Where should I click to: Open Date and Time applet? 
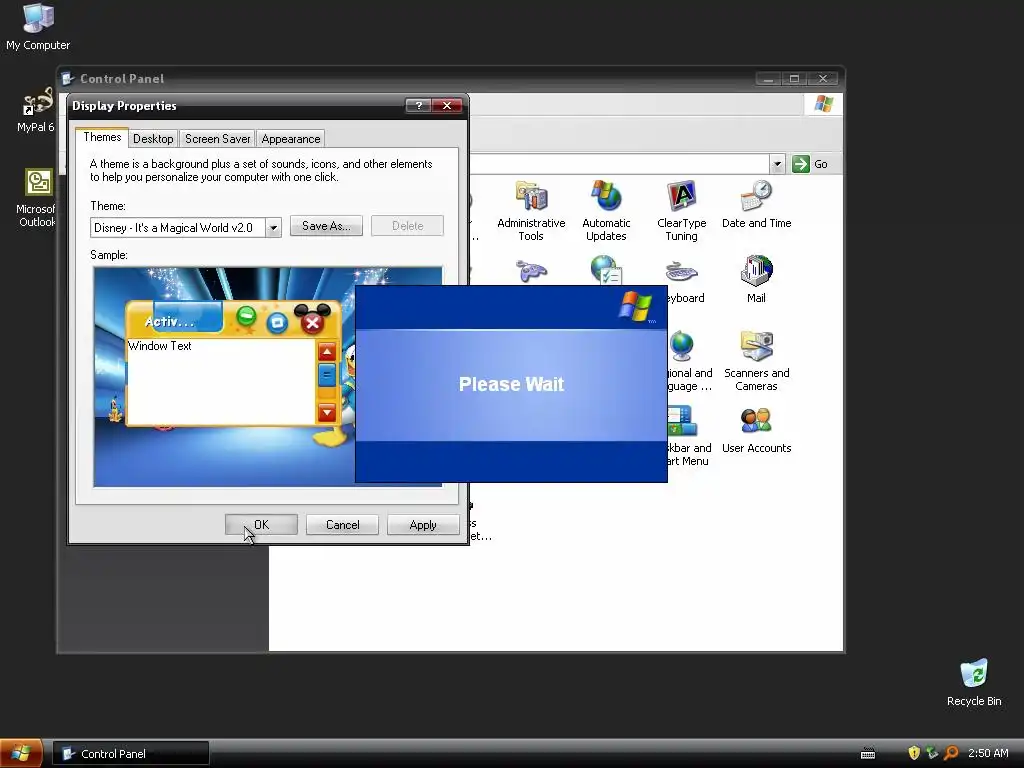[x=756, y=204]
